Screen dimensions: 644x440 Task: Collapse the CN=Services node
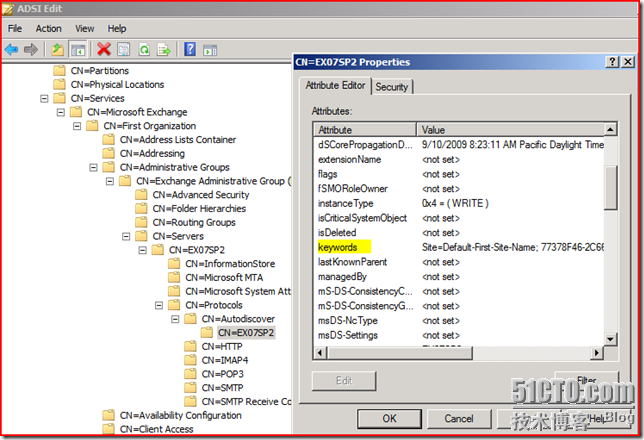click(x=44, y=99)
